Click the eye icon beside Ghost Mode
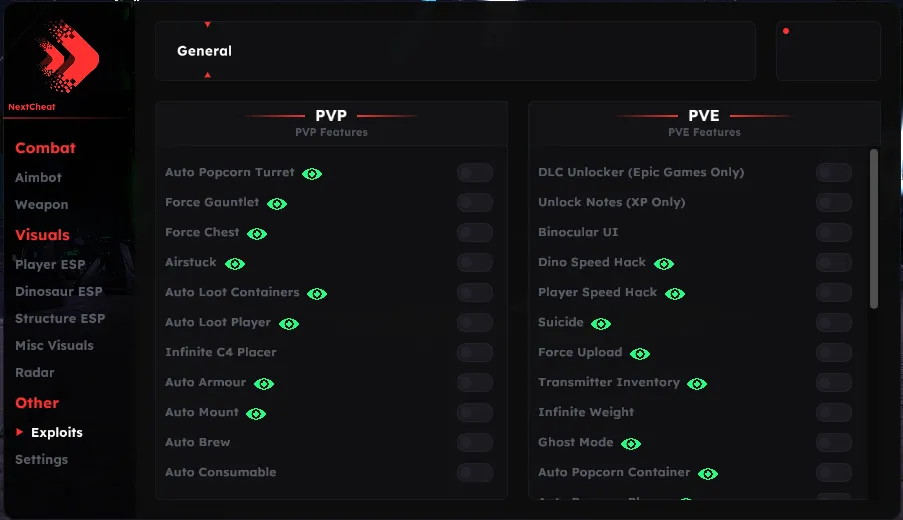 click(x=631, y=443)
